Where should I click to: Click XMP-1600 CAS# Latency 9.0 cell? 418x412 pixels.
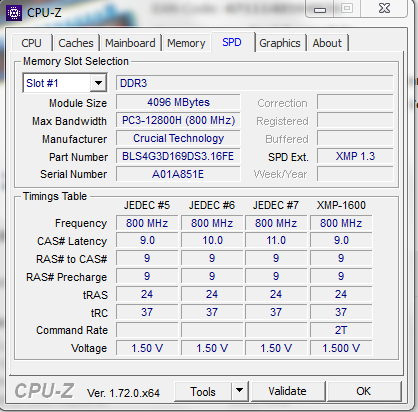click(341, 241)
